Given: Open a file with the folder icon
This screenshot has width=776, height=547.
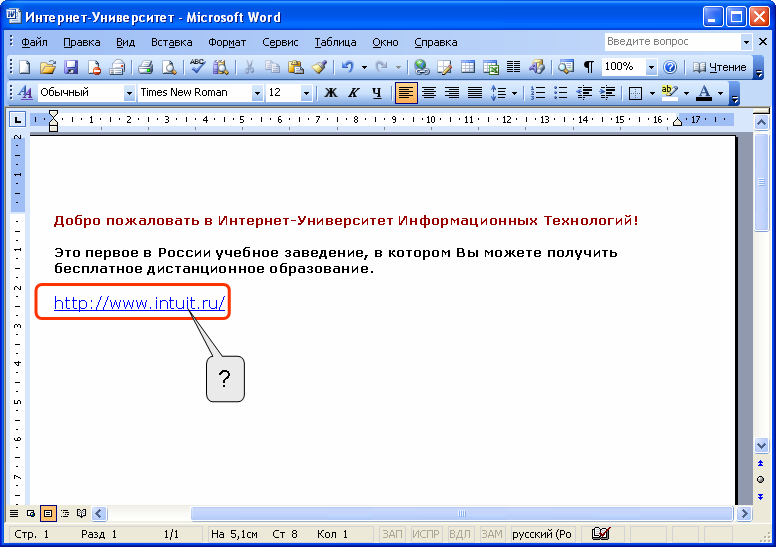Looking at the screenshot, I should coord(48,67).
